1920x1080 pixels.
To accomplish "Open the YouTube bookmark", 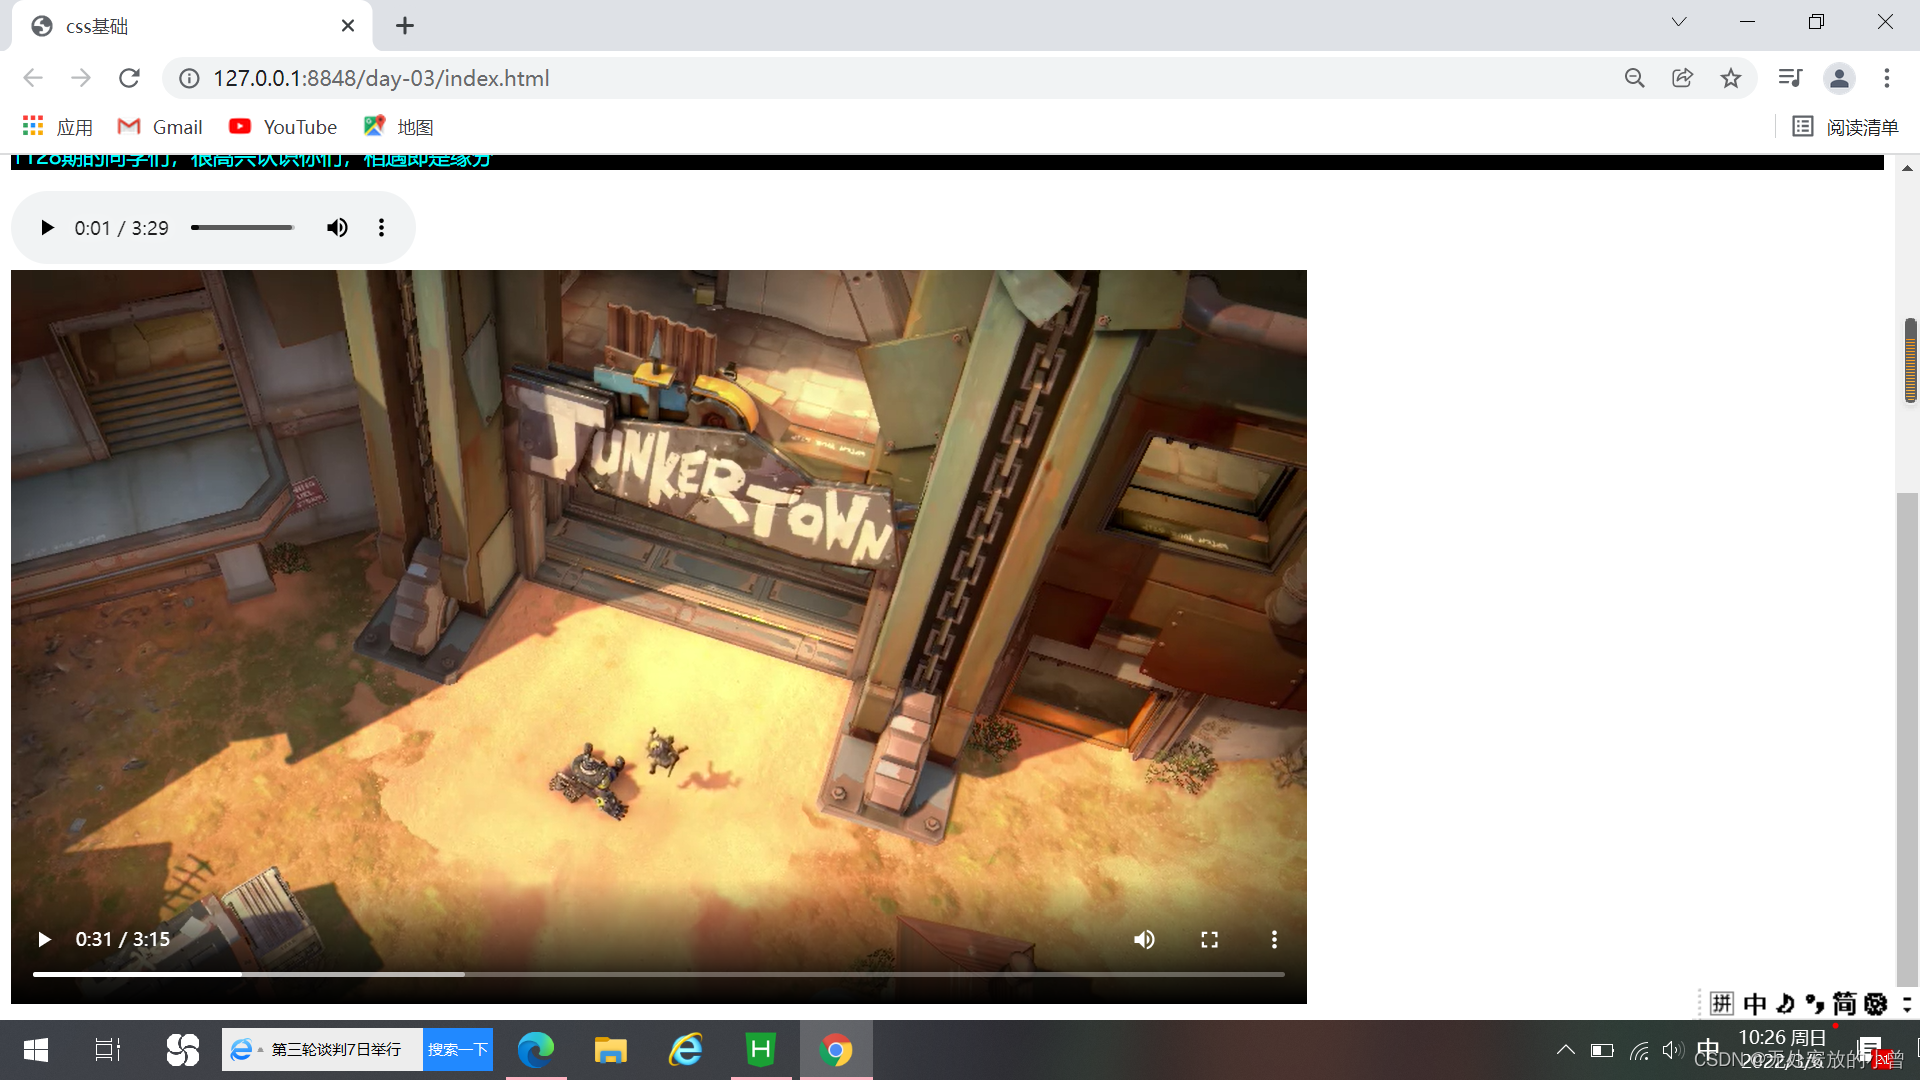I will pyautogui.click(x=283, y=127).
